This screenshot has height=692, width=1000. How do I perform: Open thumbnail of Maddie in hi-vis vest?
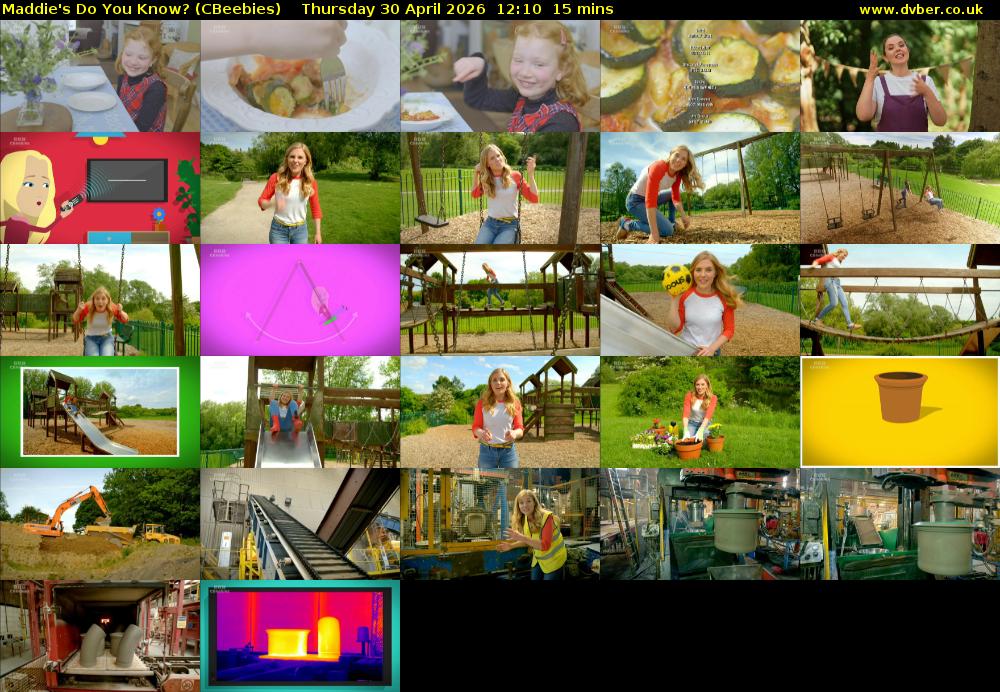pos(500,524)
